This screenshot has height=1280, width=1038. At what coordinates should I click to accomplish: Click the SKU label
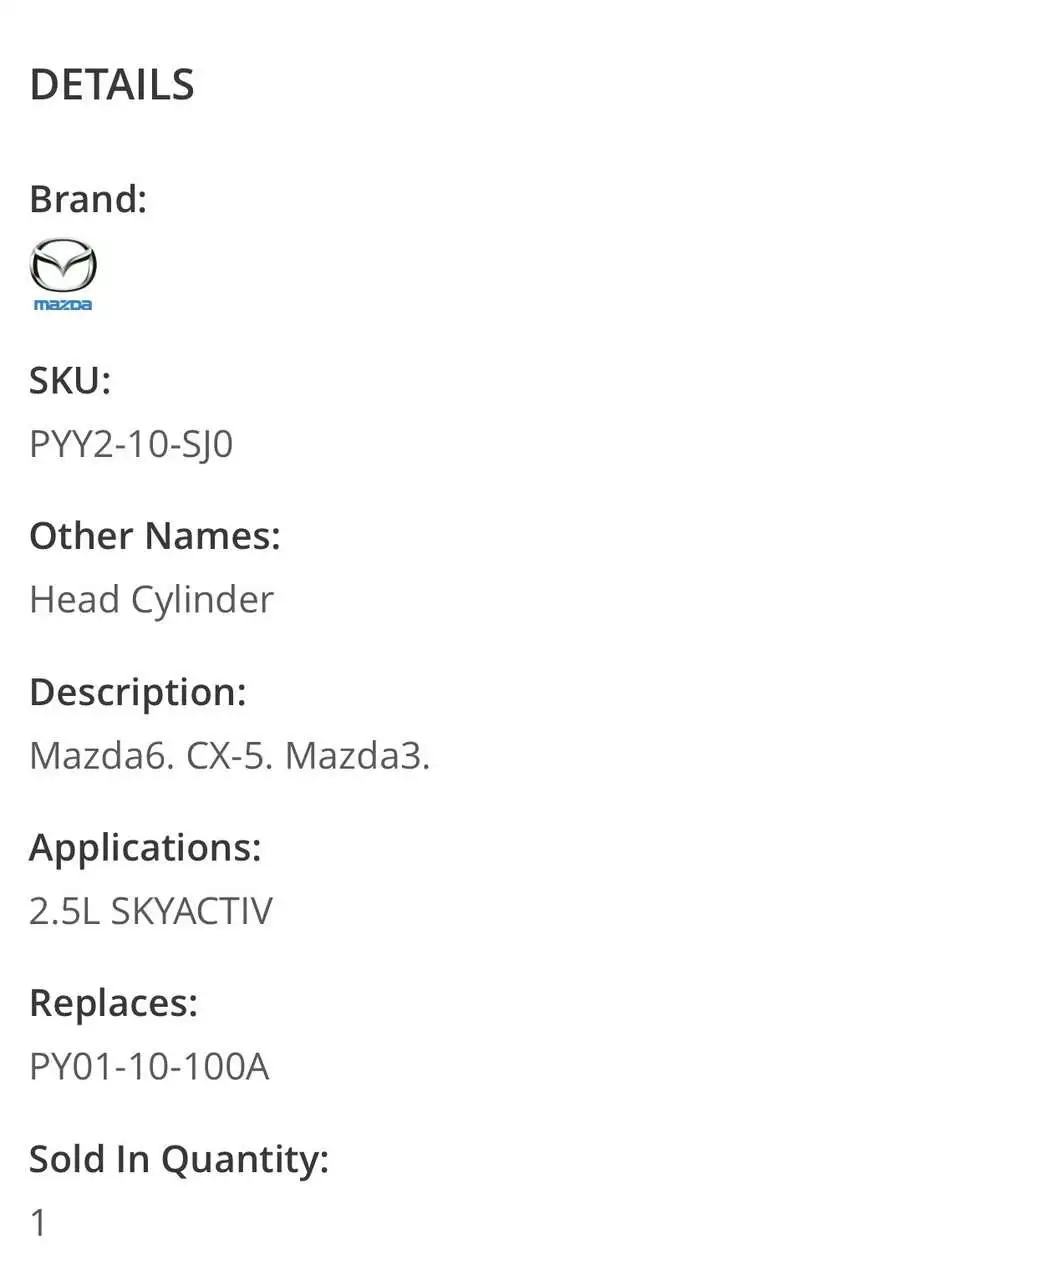pyautogui.click(x=69, y=381)
